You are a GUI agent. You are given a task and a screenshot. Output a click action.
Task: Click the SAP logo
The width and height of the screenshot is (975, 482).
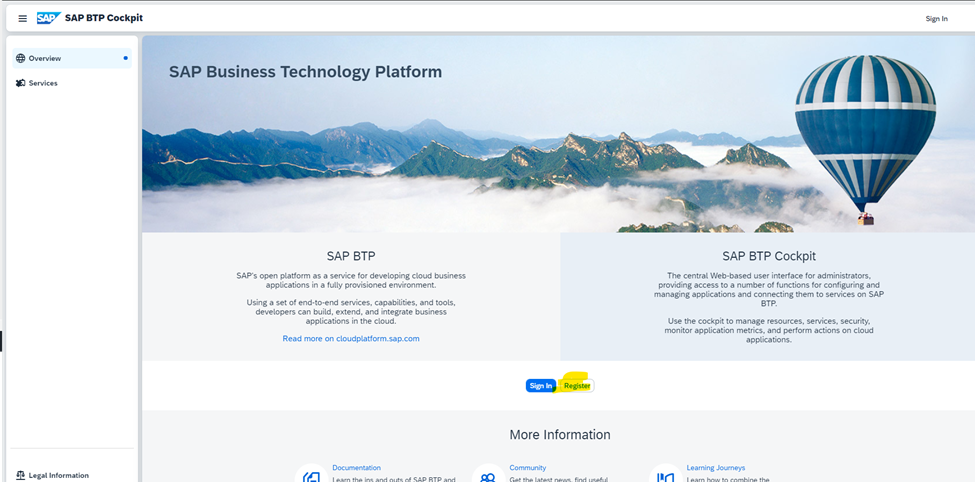pyautogui.click(x=49, y=18)
